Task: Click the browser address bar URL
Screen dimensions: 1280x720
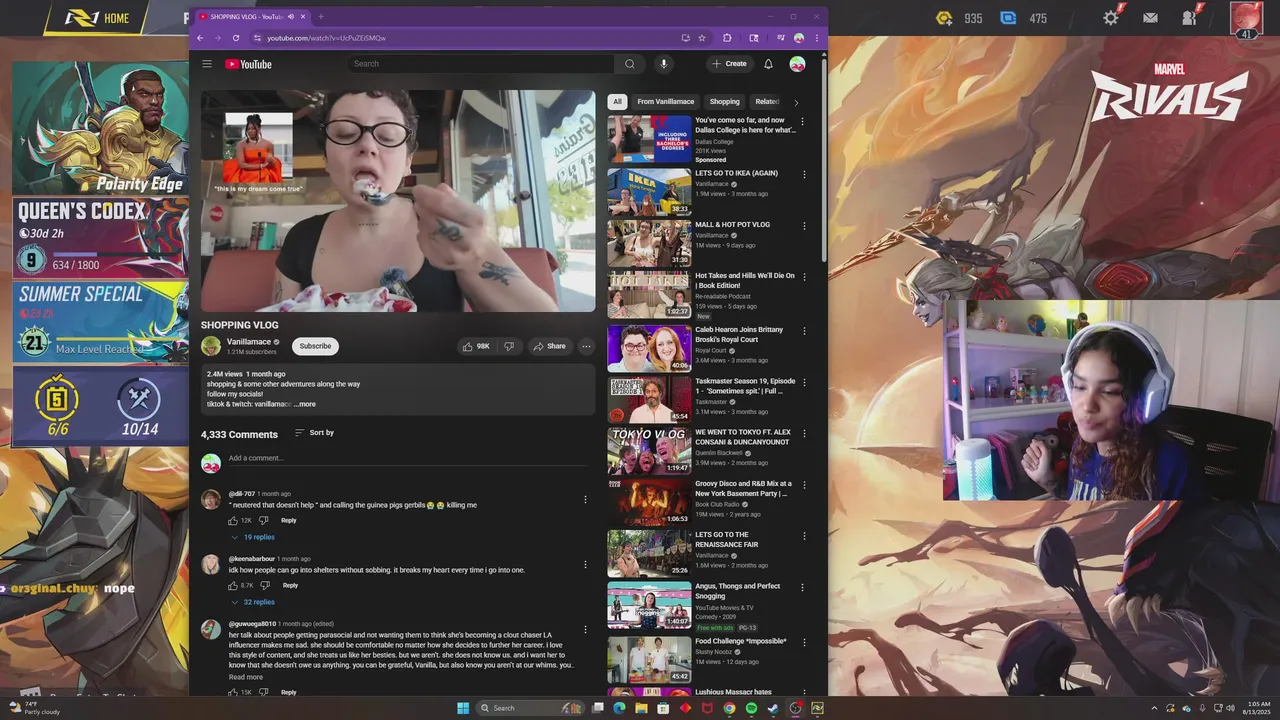Action: pos(326,38)
